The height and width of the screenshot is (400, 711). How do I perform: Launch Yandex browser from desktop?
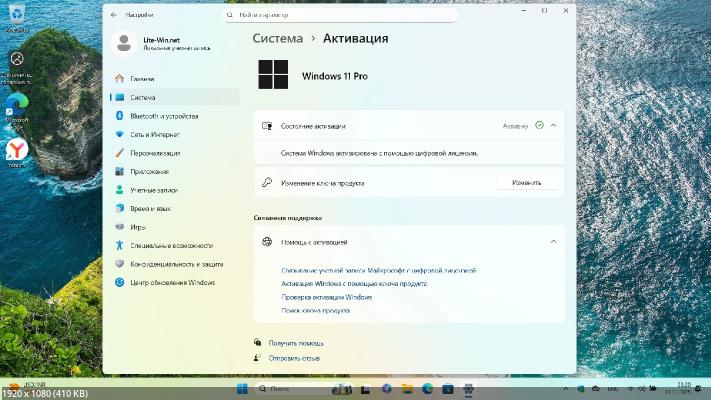coord(17,150)
